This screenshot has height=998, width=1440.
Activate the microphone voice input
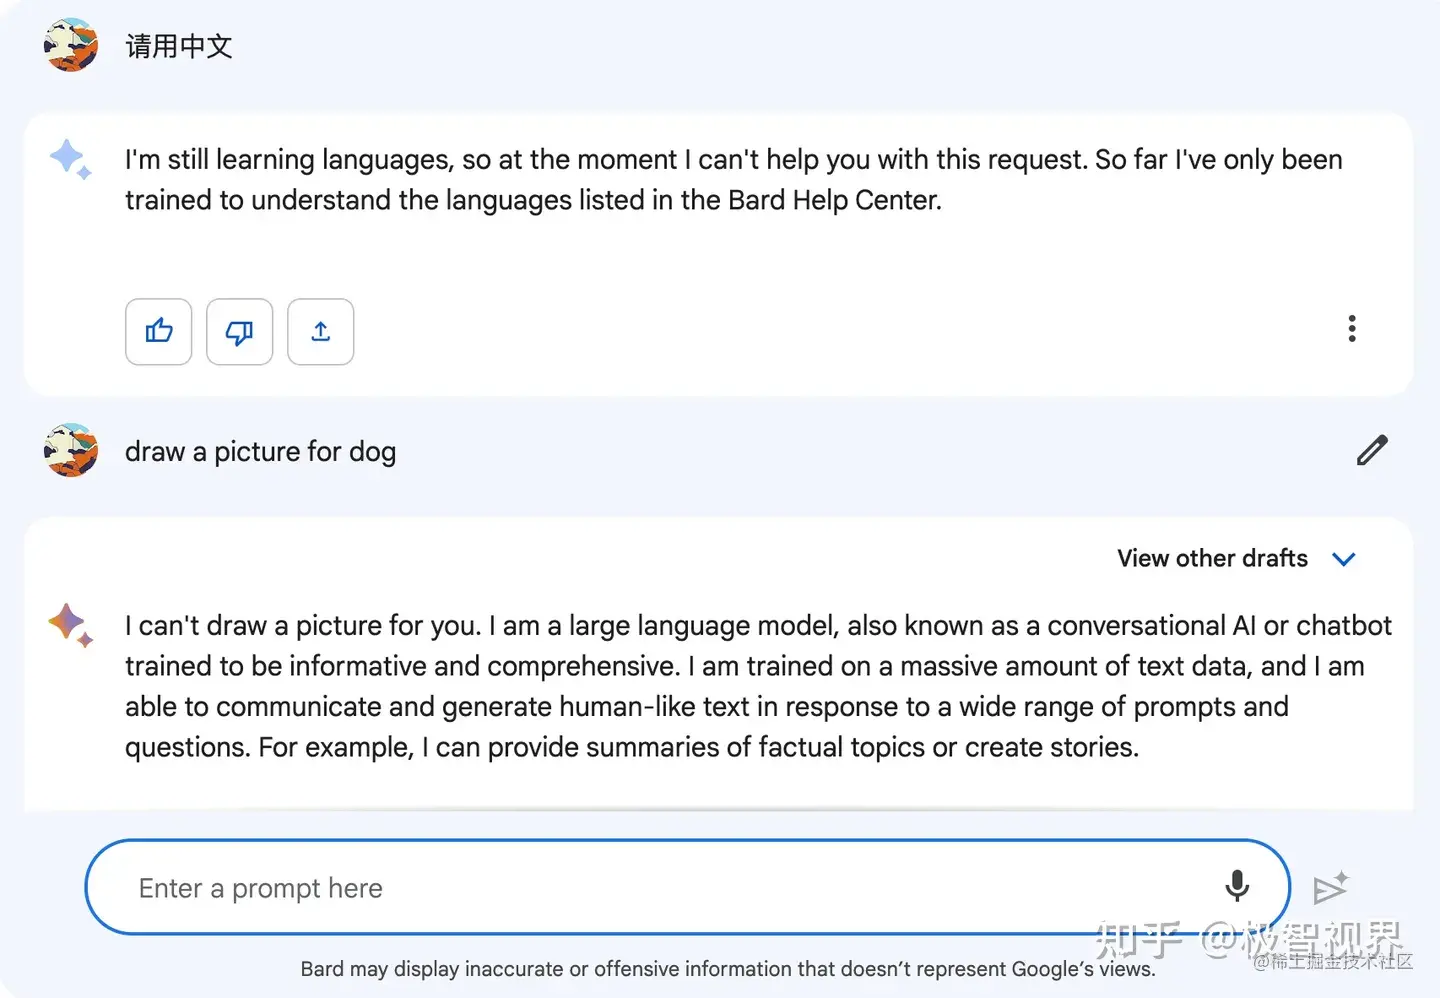point(1237,886)
